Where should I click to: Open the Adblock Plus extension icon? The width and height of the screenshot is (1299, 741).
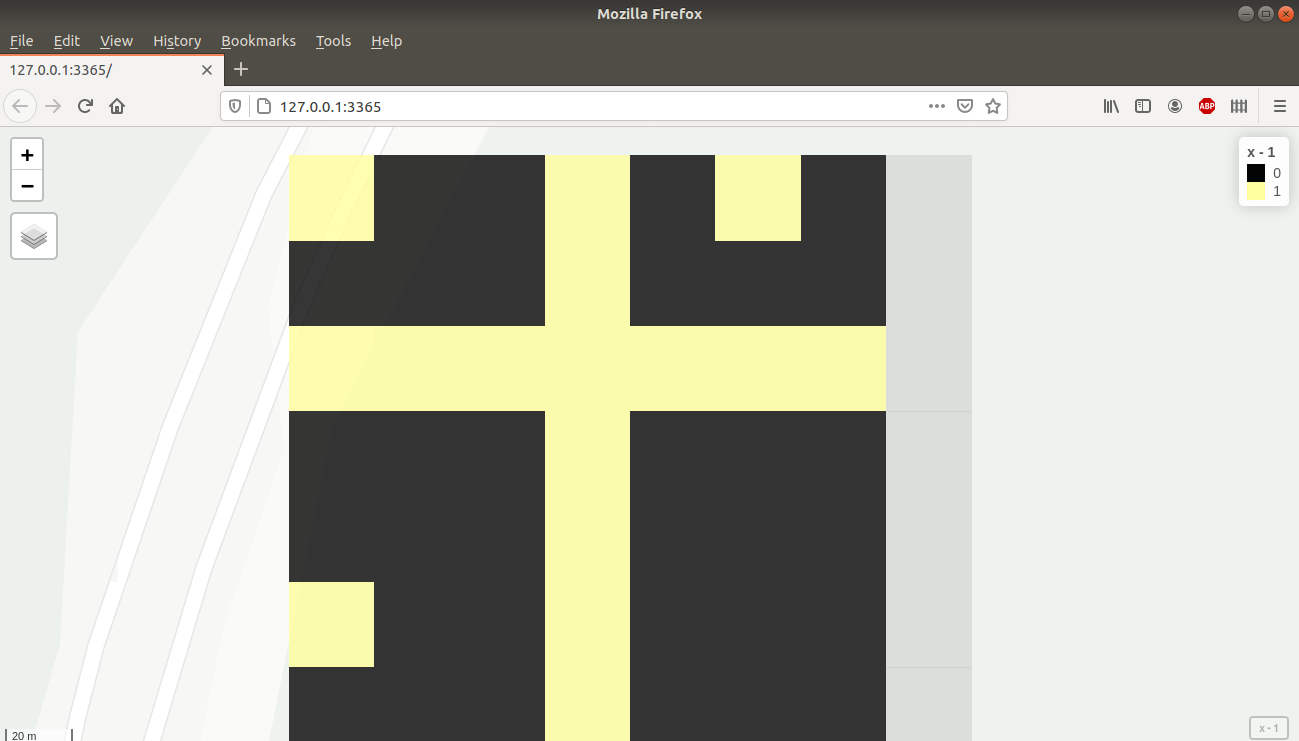pos(1207,105)
